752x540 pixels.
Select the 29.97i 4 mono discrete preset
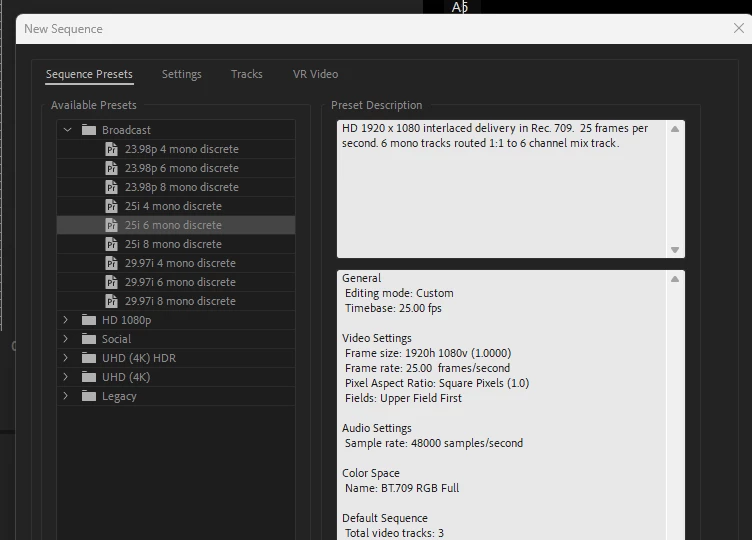coord(176,263)
